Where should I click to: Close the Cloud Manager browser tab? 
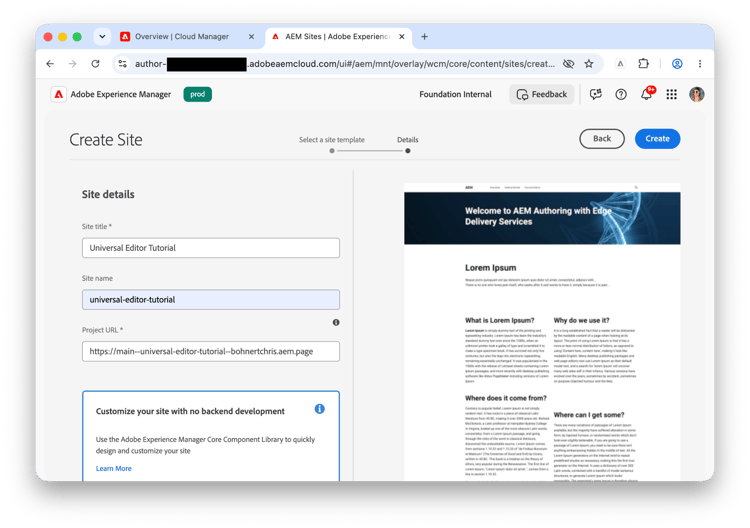pyautogui.click(x=251, y=36)
